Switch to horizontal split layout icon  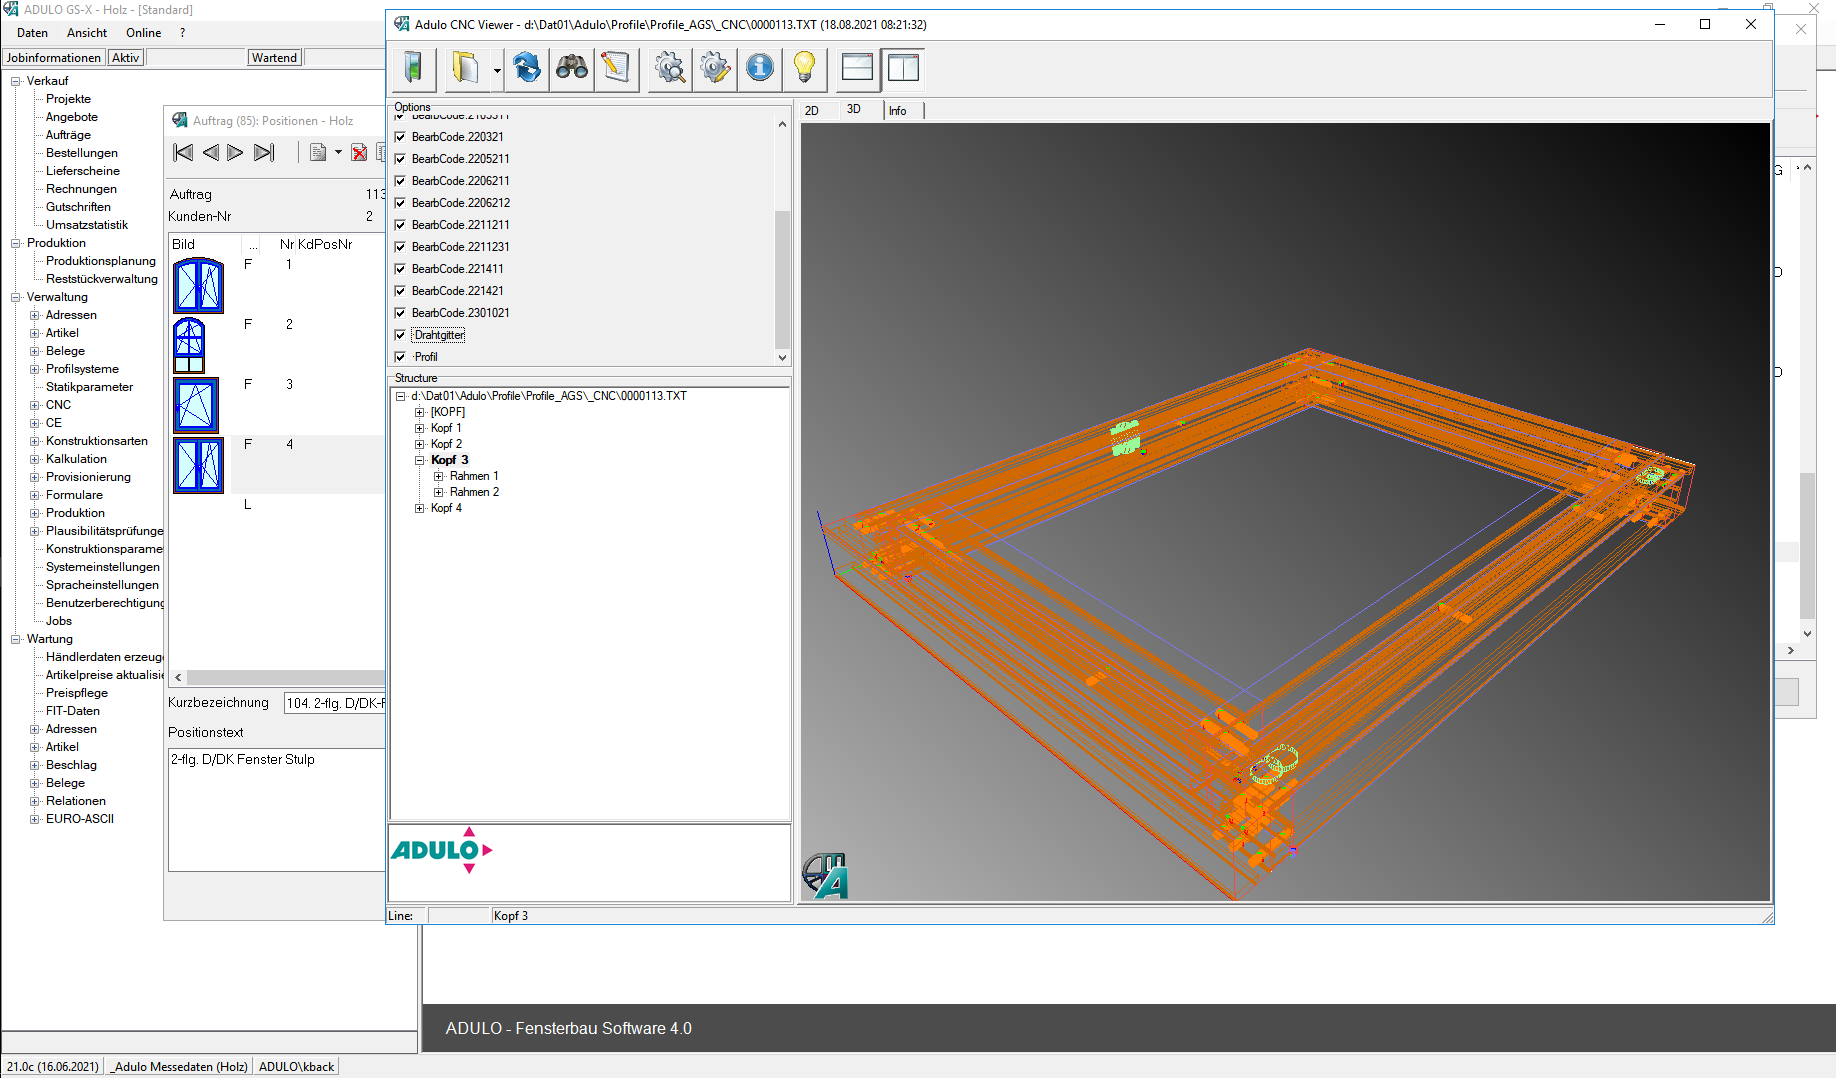coord(858,68)
